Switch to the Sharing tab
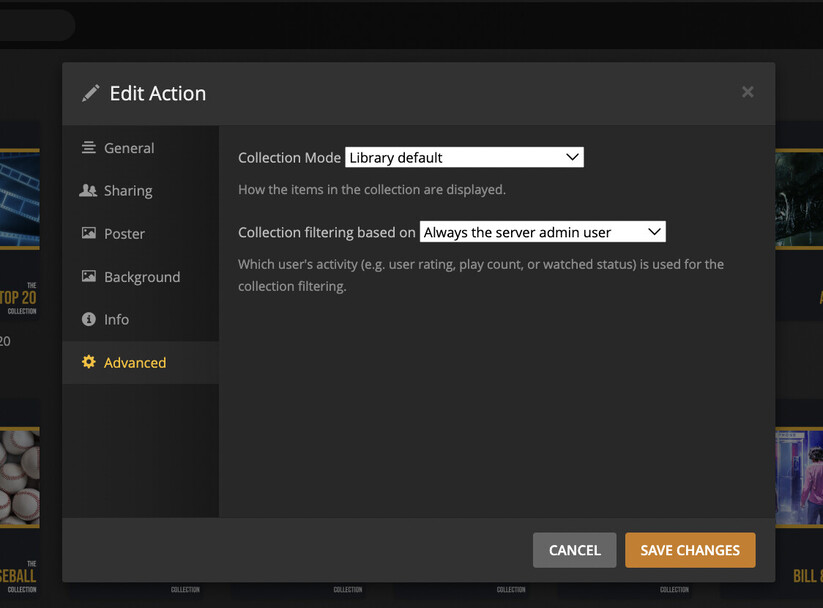This screenshot has width=823, height=608. (x=140, y=191)
